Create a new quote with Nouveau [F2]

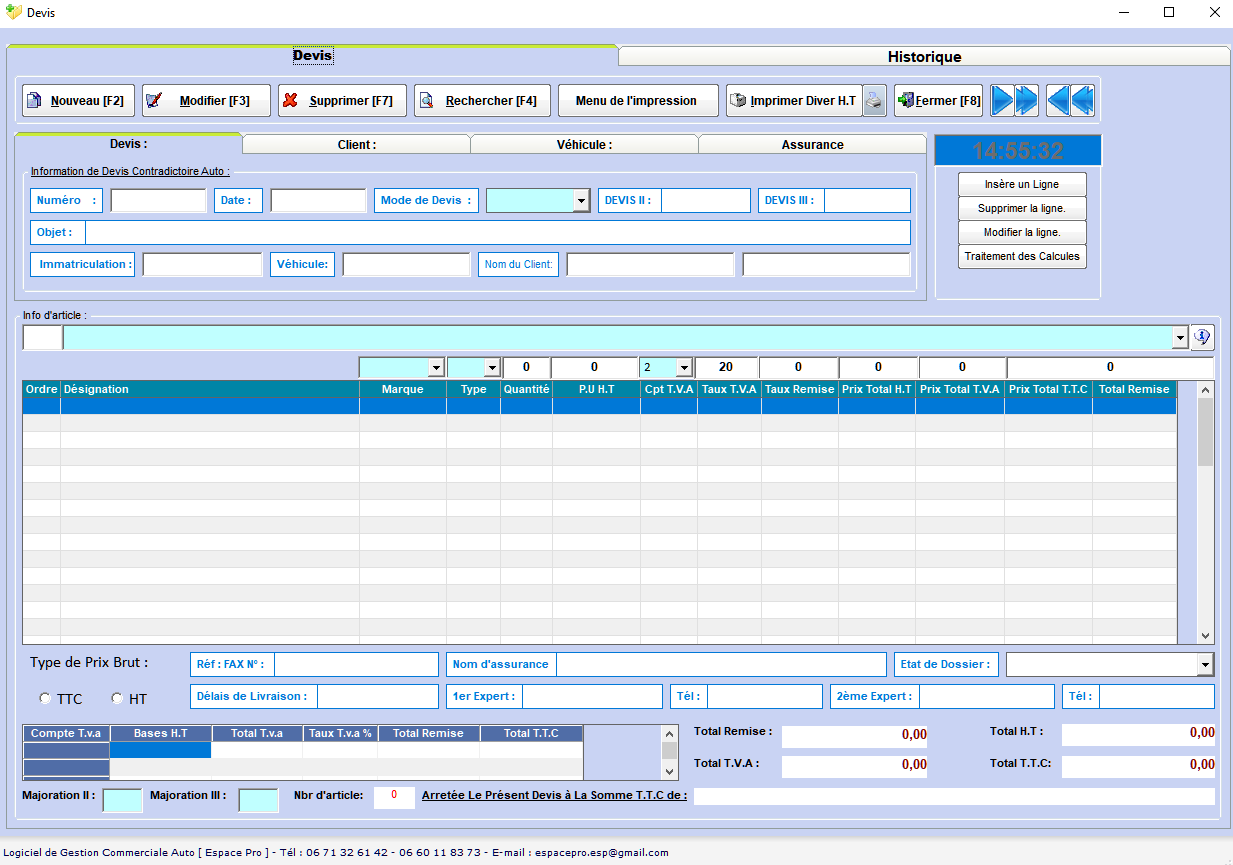click(x=77, y=101)
